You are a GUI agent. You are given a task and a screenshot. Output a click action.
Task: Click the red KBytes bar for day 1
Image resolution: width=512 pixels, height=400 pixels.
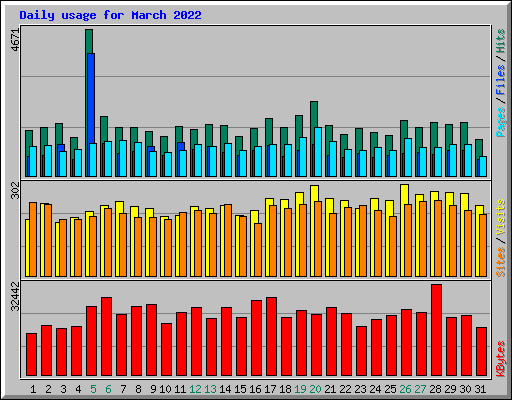[x=31, y=355]
